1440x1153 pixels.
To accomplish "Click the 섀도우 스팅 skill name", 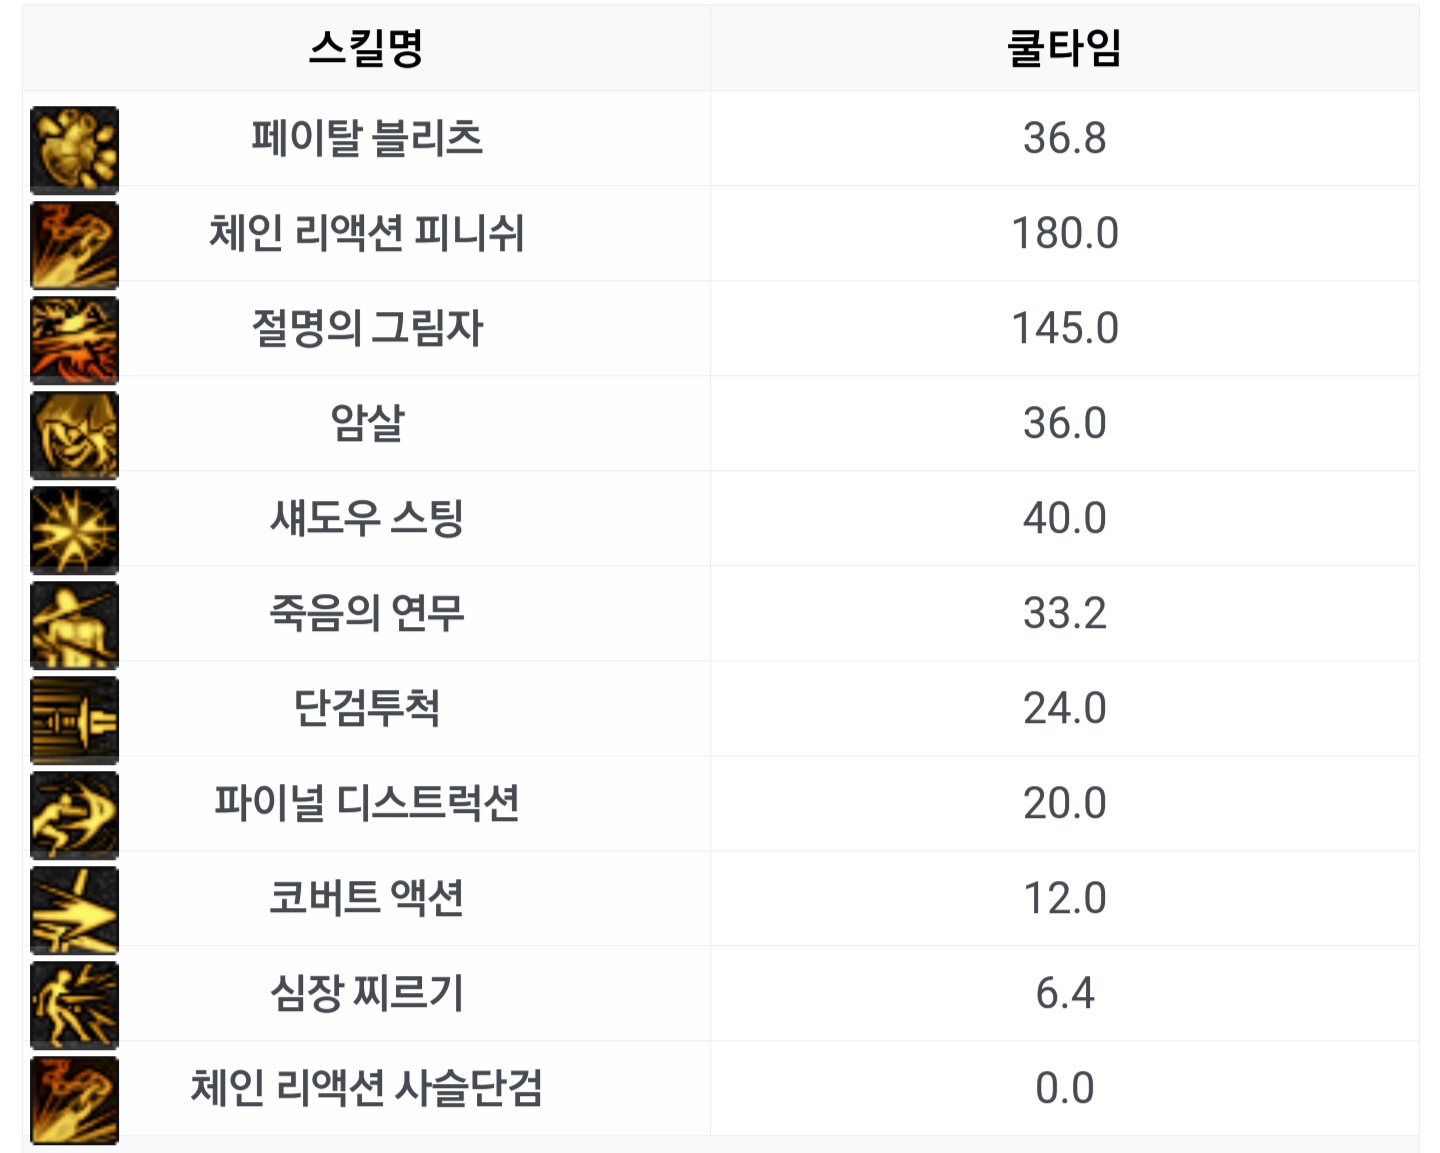I will pyautogui.click(x=367, y=518).
